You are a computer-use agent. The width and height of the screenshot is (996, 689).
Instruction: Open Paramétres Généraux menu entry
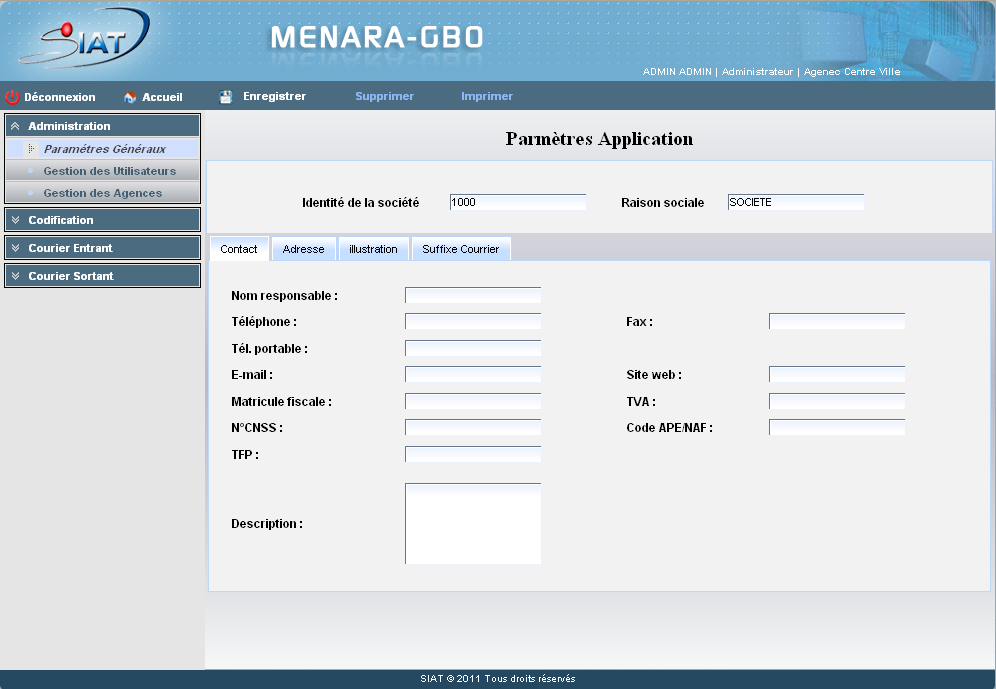(x=102, y=149)
